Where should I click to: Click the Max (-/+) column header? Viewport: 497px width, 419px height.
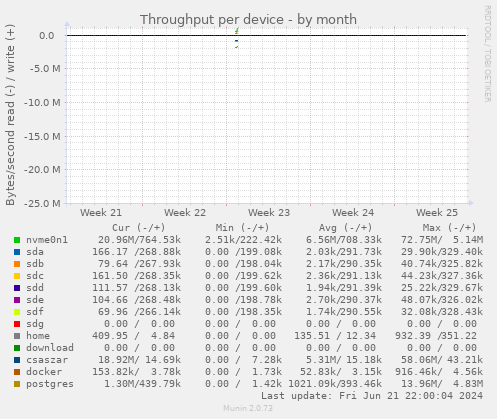(450, 228)
